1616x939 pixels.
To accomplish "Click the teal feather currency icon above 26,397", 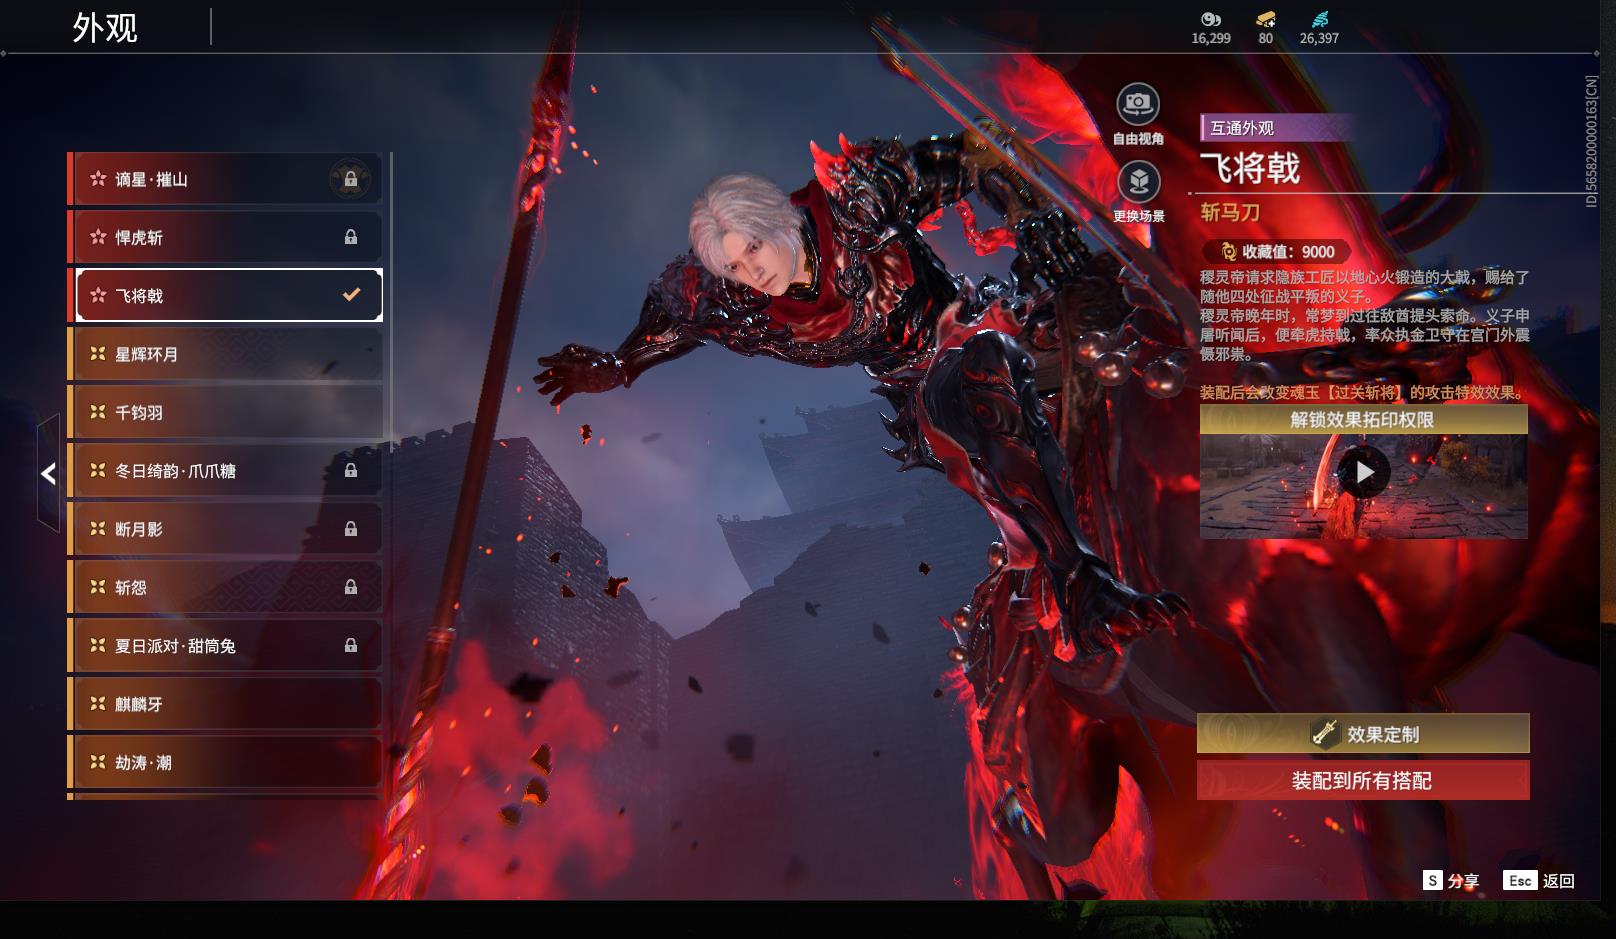I will pyautogui.click(x=1320, y=19).
